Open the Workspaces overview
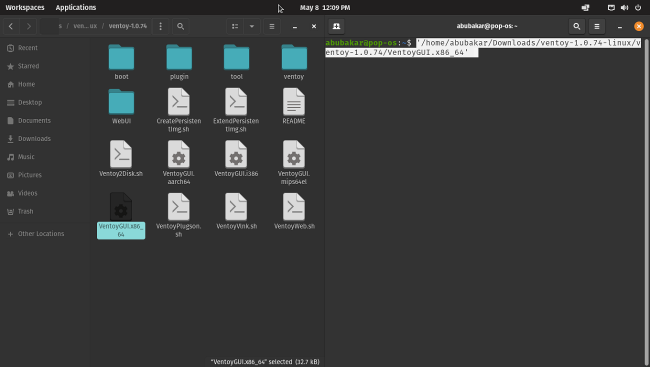Image resolution: width=650 pixels, height=367 pixels. click(25, 7)
